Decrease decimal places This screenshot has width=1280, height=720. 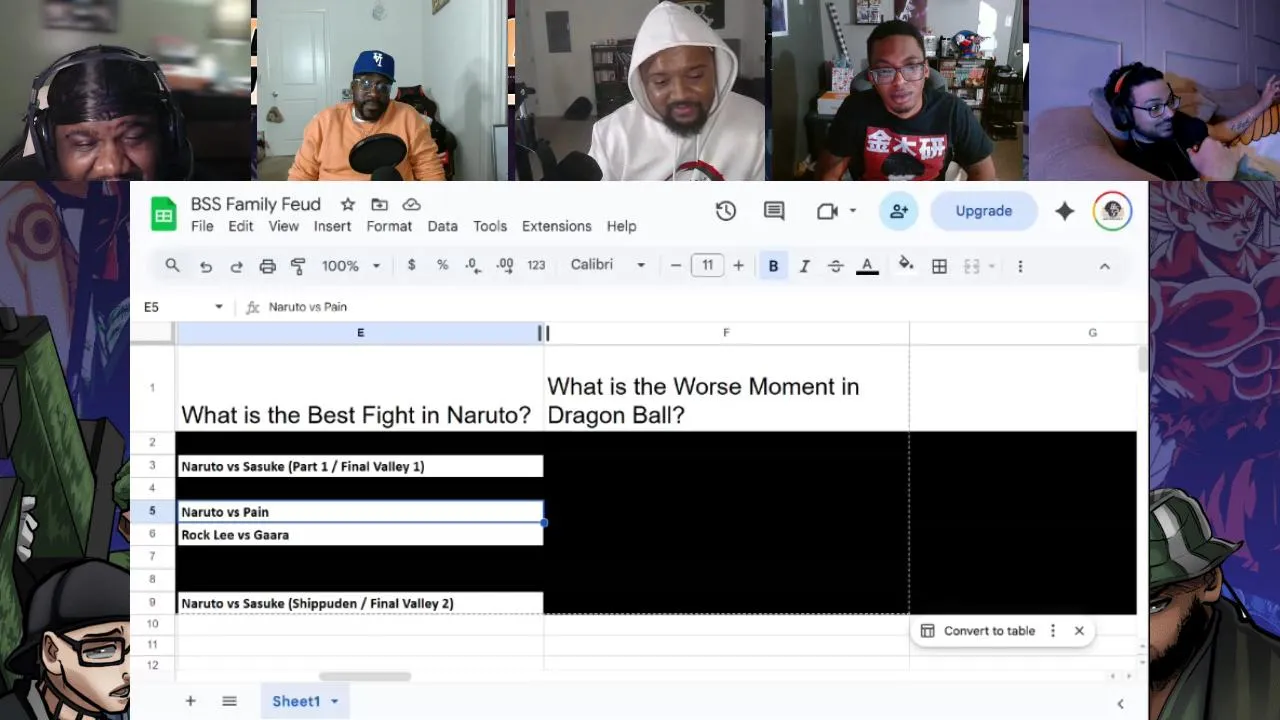(x=473, y=265)
